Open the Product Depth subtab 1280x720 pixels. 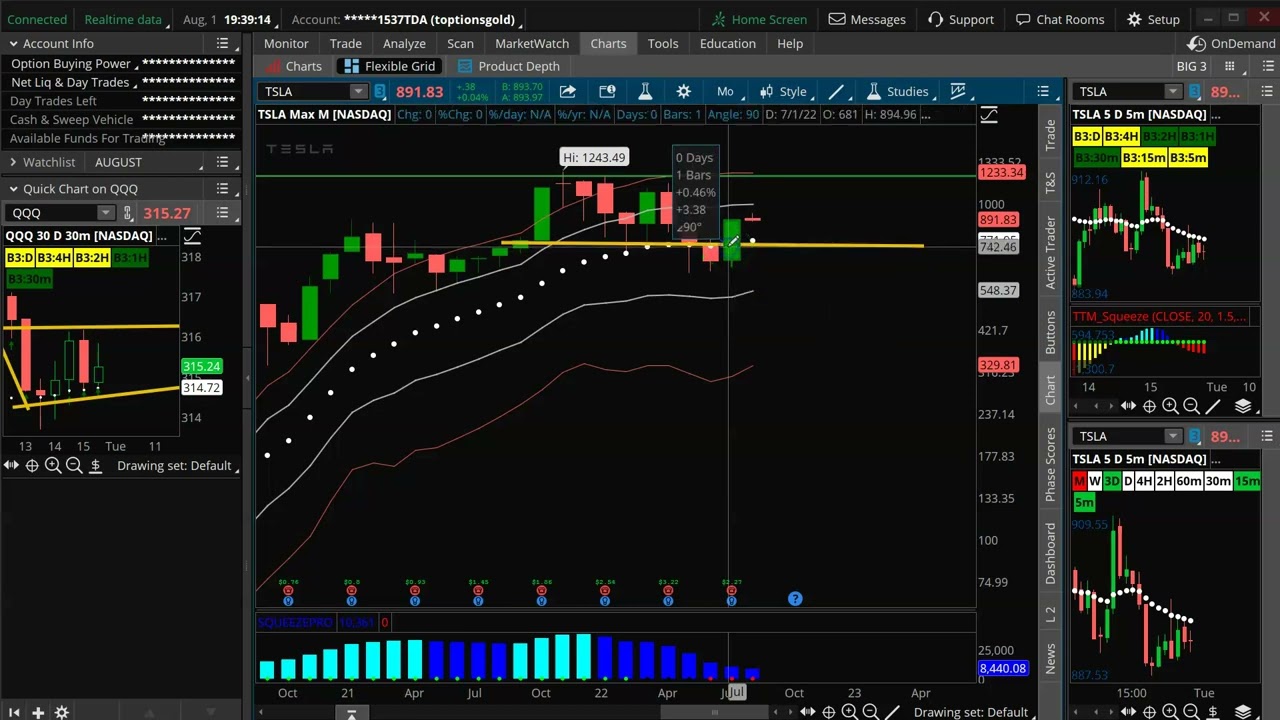pyautogui.click(x=509, y=66)
